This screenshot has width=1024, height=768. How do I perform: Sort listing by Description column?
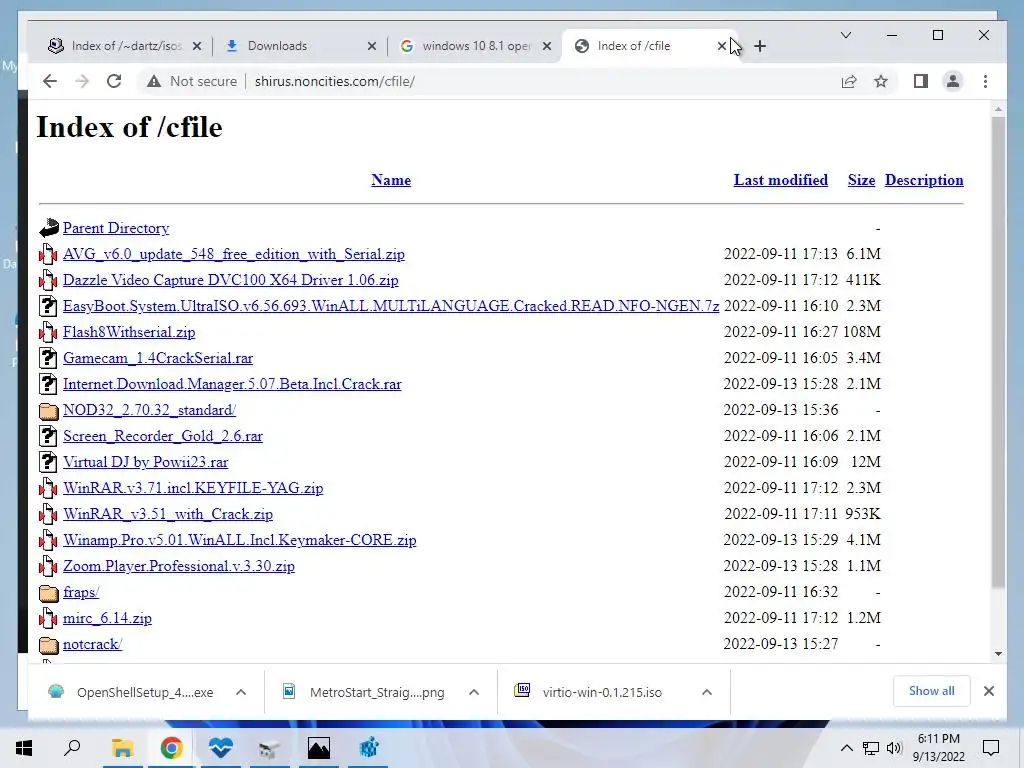924,180
